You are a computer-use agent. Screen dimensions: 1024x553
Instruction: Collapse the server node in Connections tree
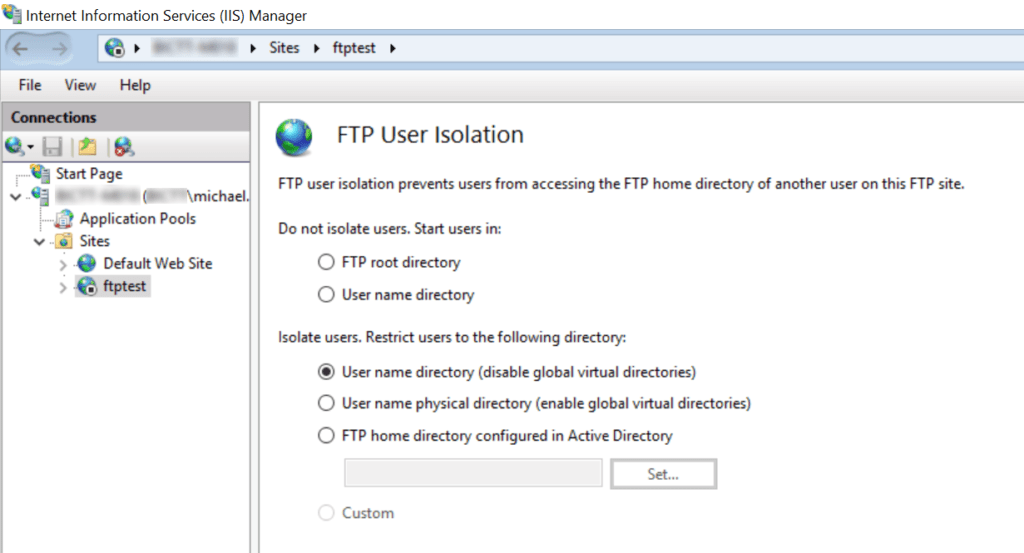pos(16,197)
